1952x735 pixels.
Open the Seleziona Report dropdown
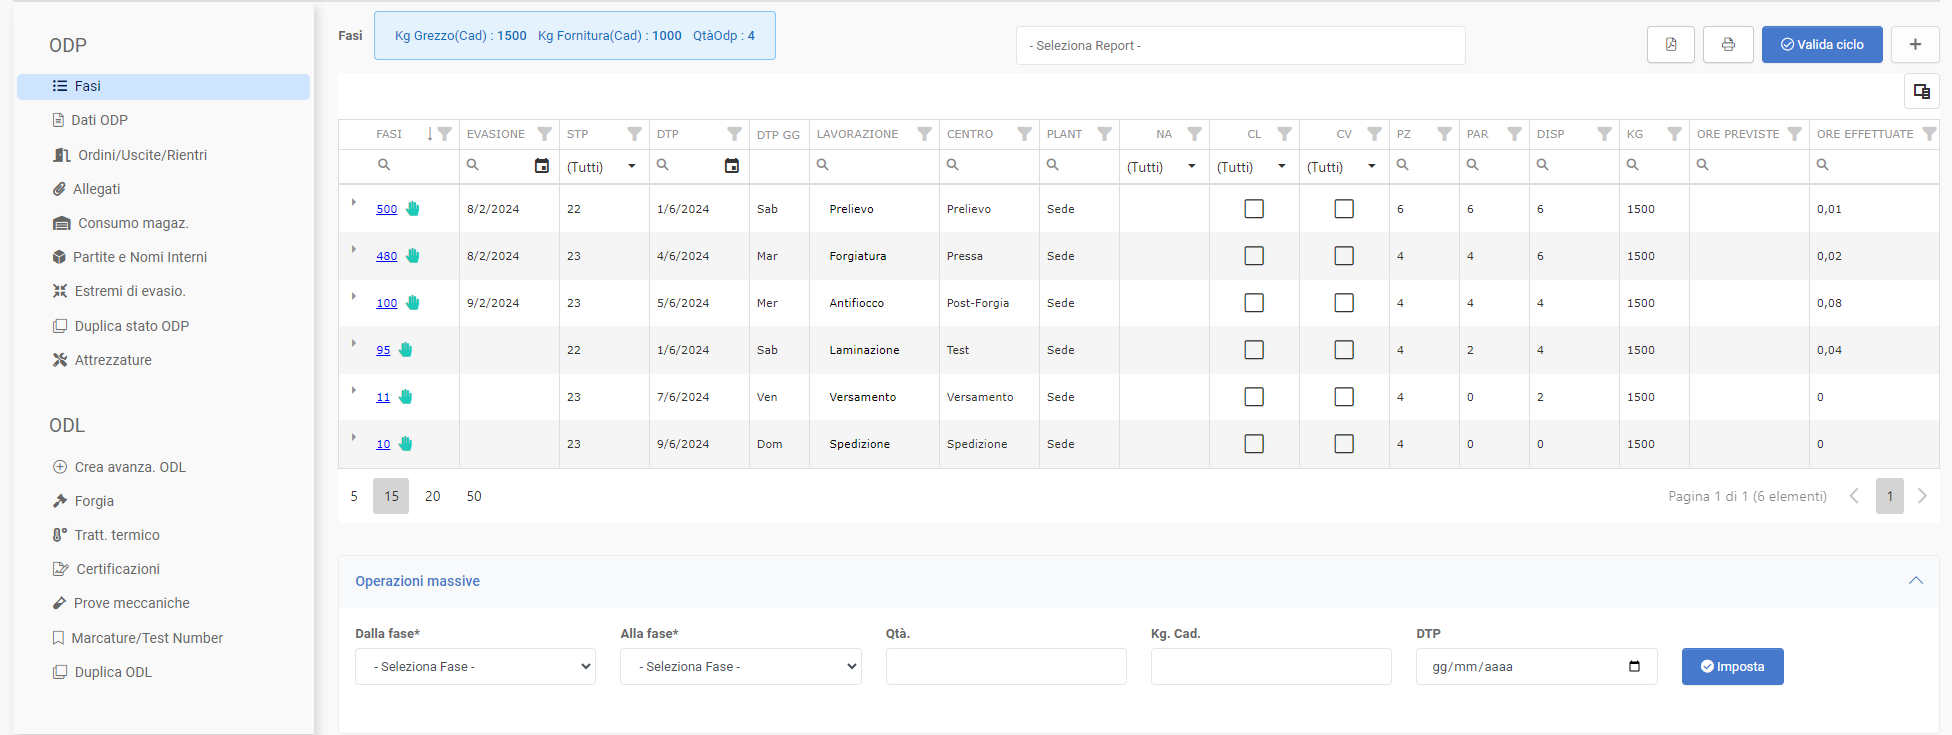(1240, 46)
